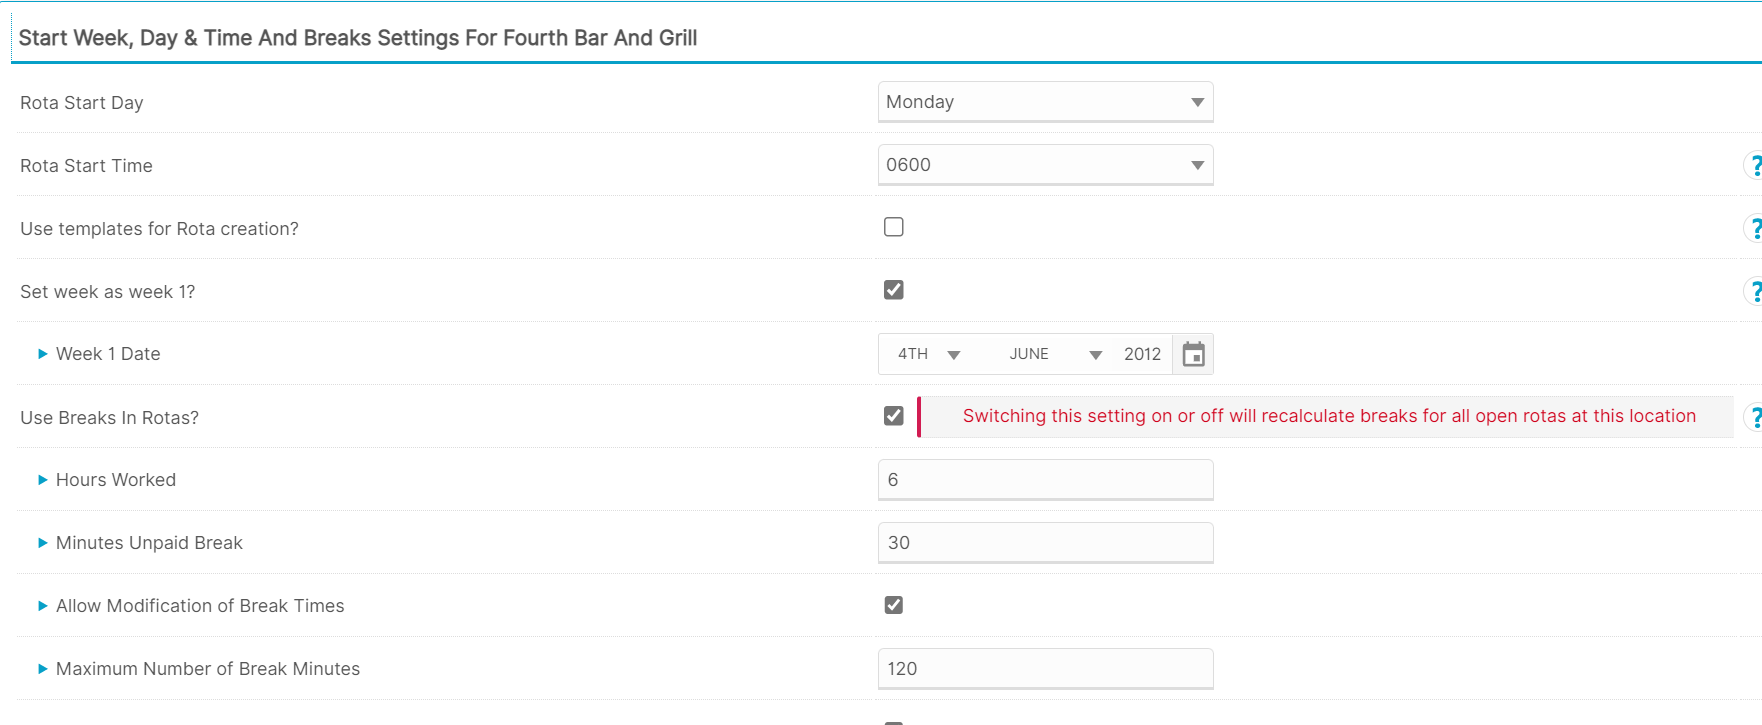Open the Rota Start Day dropdown

click(x=1045, y=102)
